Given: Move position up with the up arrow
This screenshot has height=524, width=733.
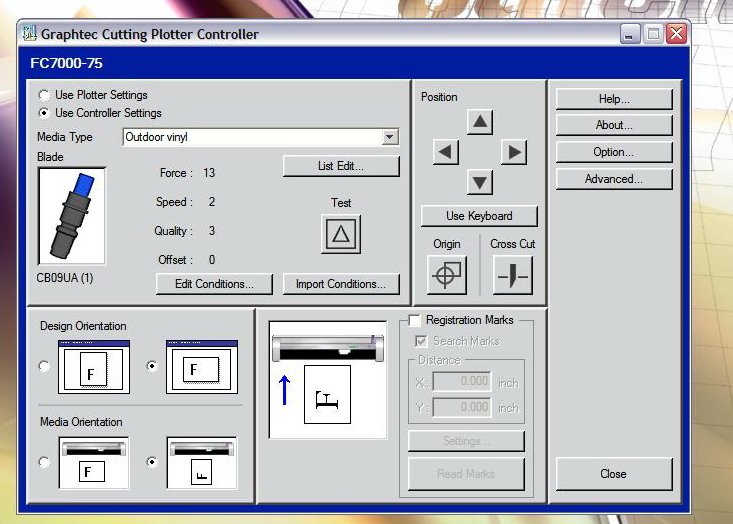Looking at the screenshot, I should [480, 122].
